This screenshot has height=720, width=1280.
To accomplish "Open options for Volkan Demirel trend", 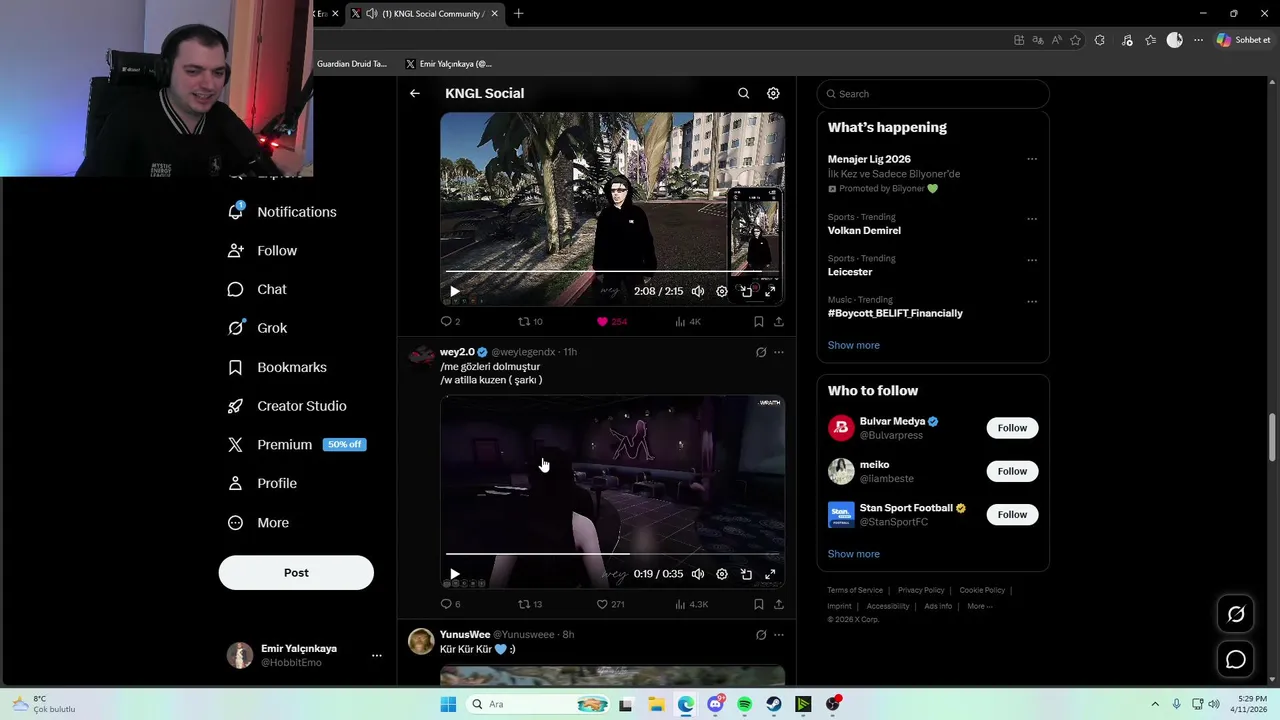I will tap(1032, 219).
